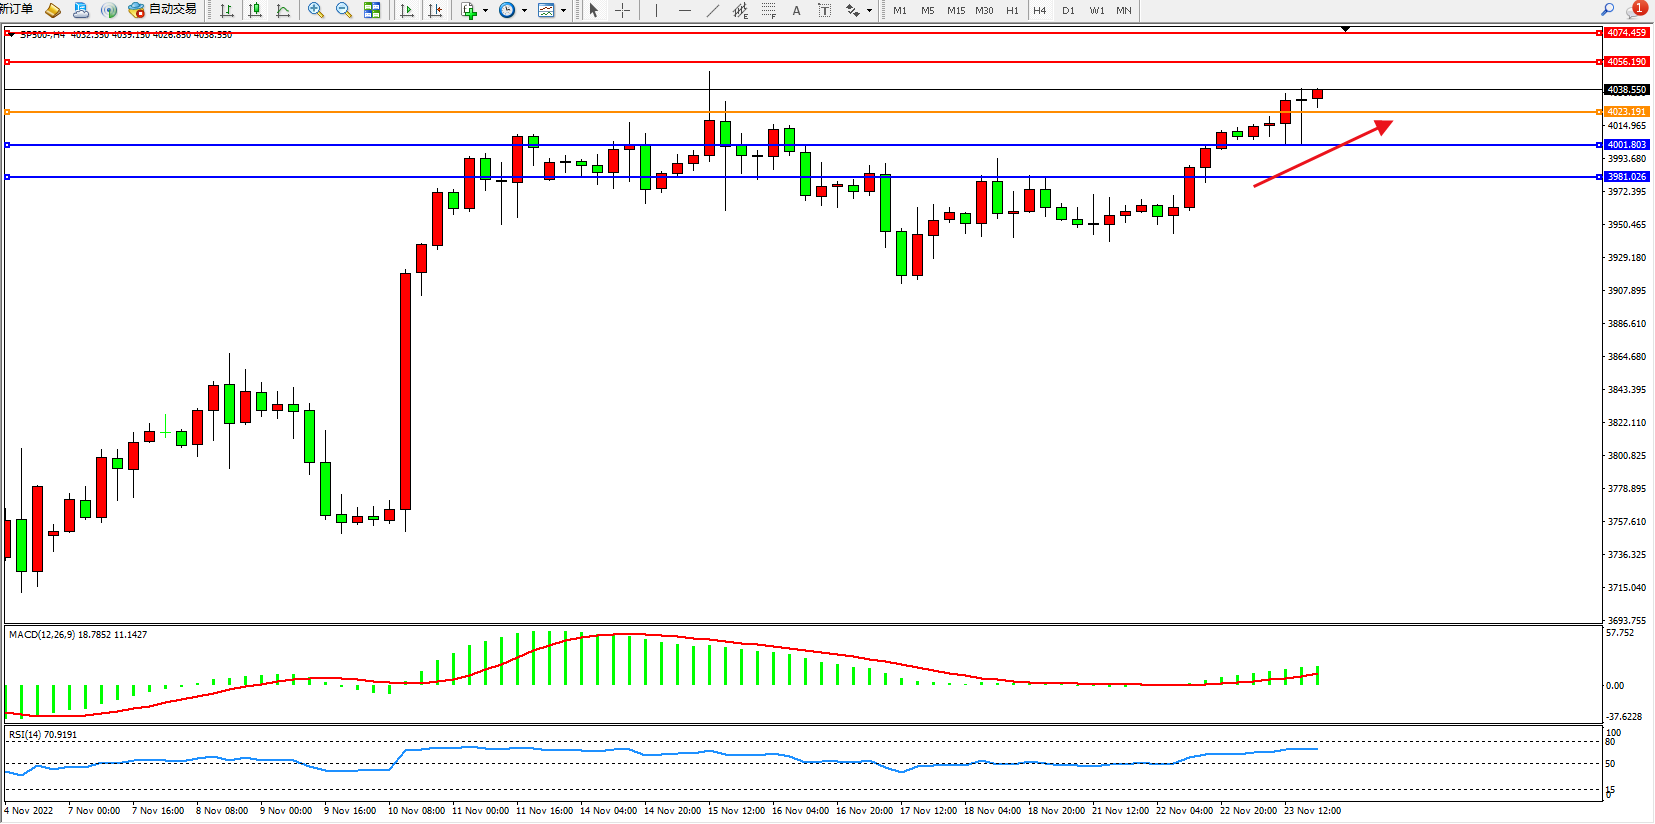
Task: Click the Zoom Out magnifier icon
Action: 344,10
